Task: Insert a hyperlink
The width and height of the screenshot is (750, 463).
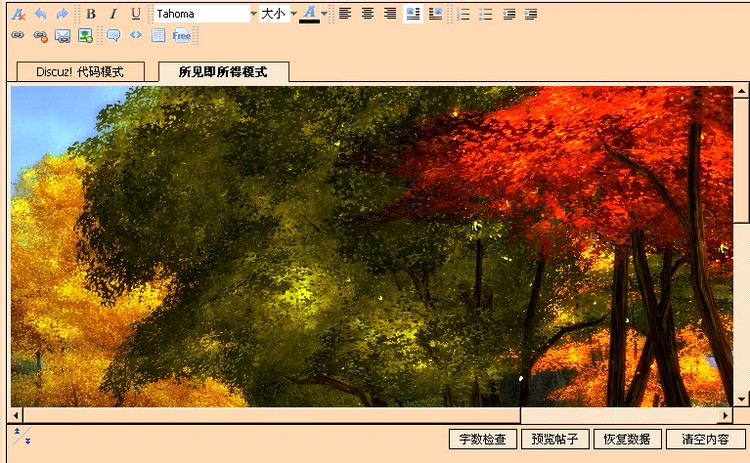Action: 18,35
